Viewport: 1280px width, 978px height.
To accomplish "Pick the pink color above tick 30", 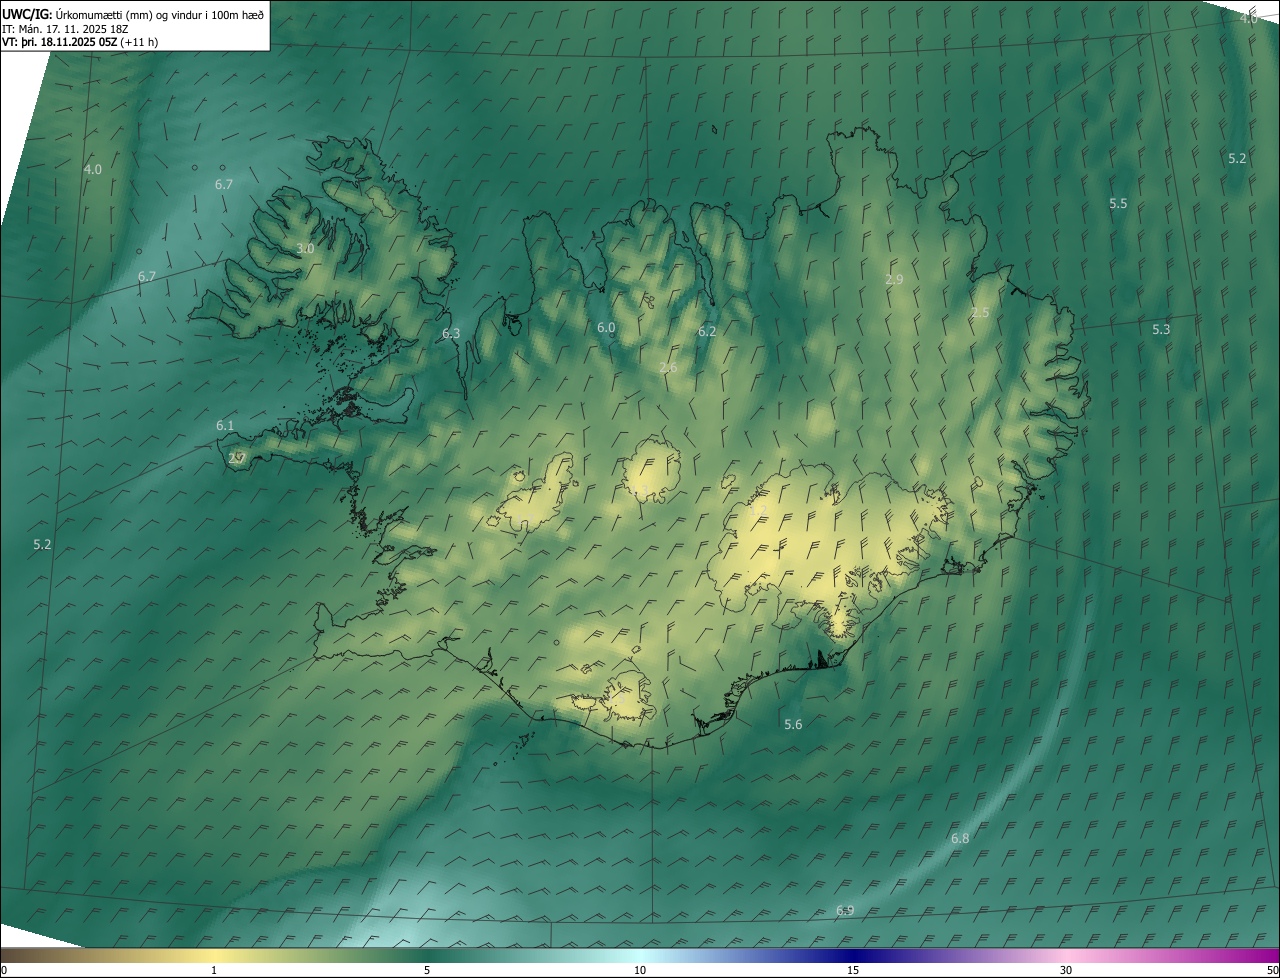I will (1066, 955).
